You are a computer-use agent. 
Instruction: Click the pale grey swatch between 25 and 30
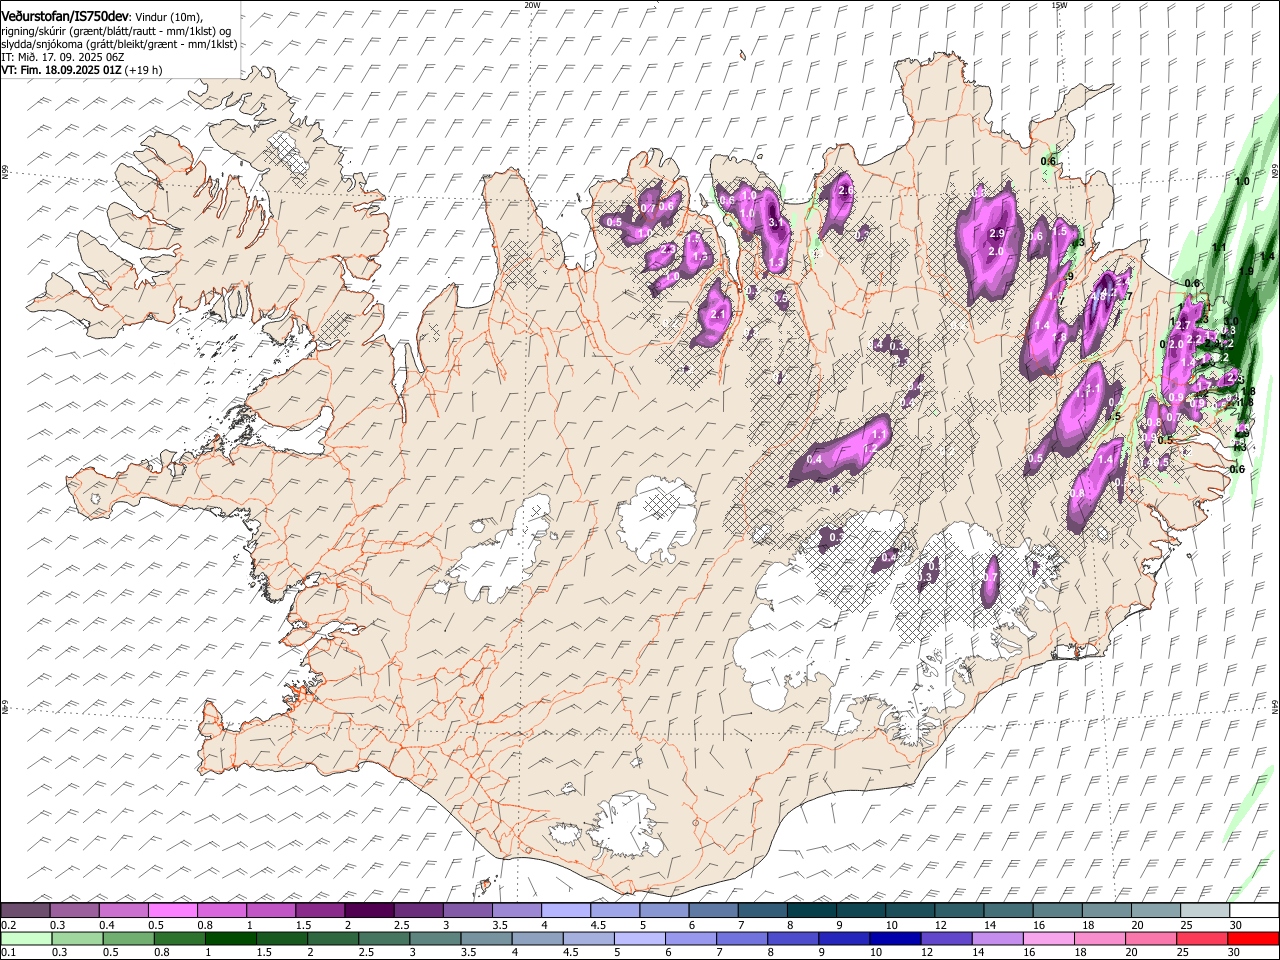(1204, 910)
